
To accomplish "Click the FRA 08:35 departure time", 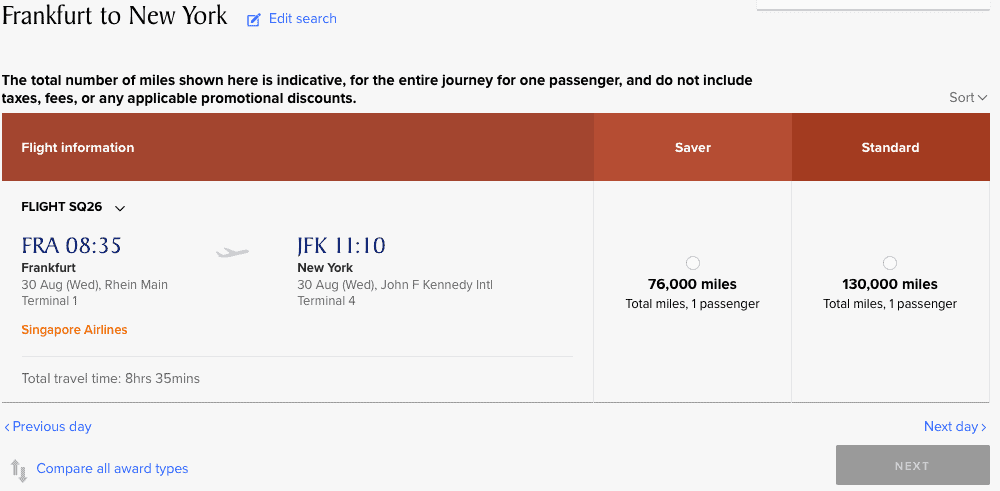I will [71, 246].
